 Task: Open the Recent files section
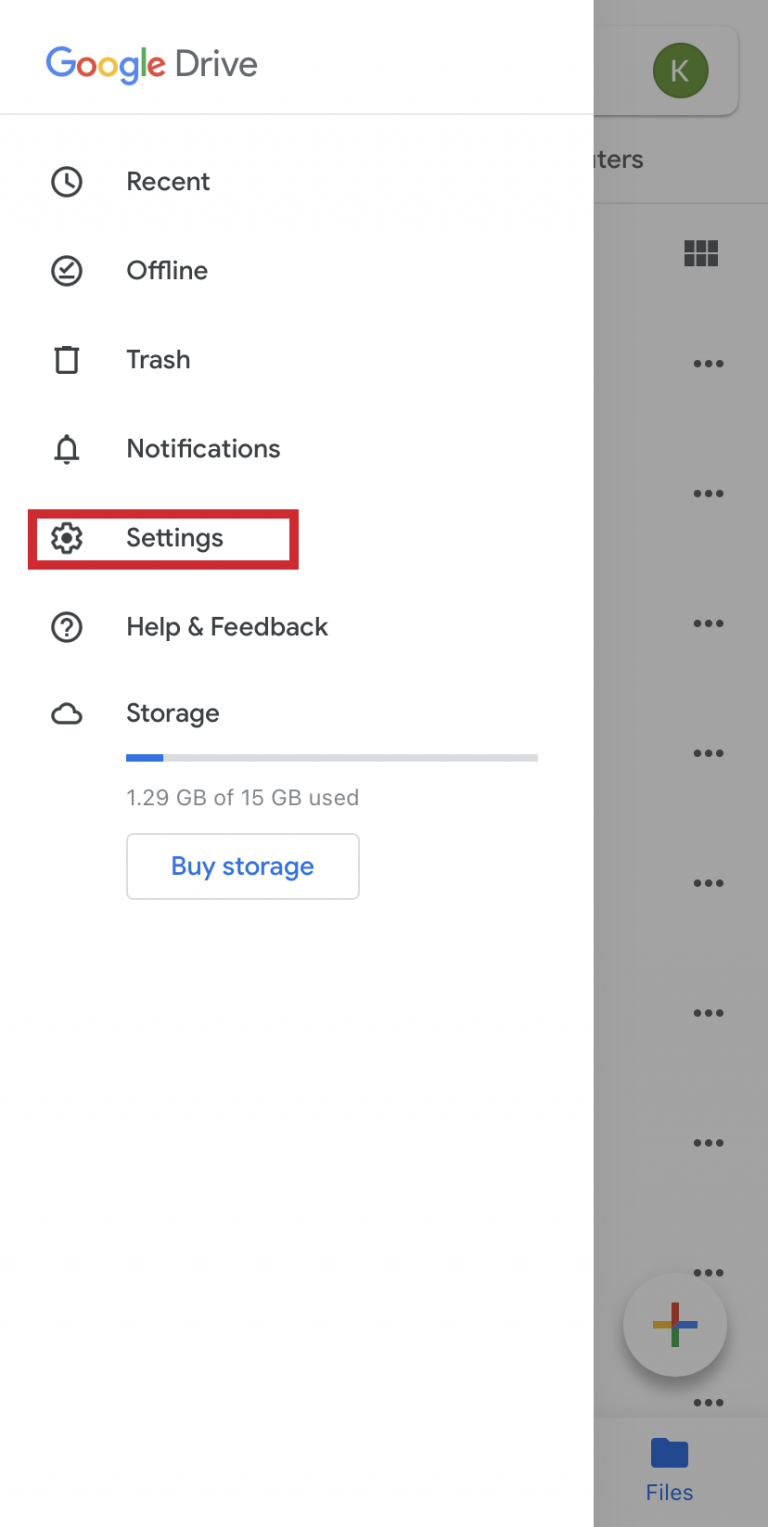167,181
